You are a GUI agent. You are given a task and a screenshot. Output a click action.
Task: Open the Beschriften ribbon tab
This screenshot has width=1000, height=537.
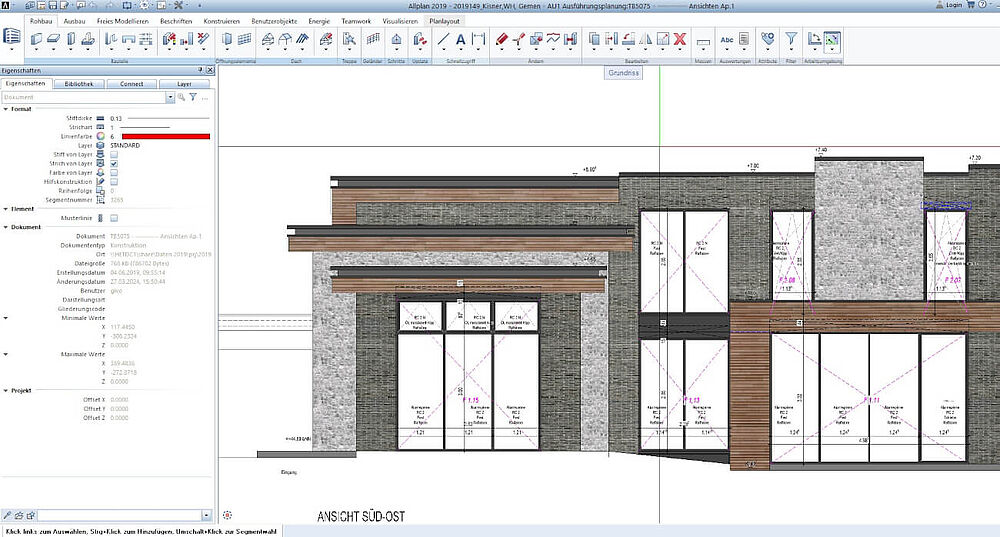point(176,21)
